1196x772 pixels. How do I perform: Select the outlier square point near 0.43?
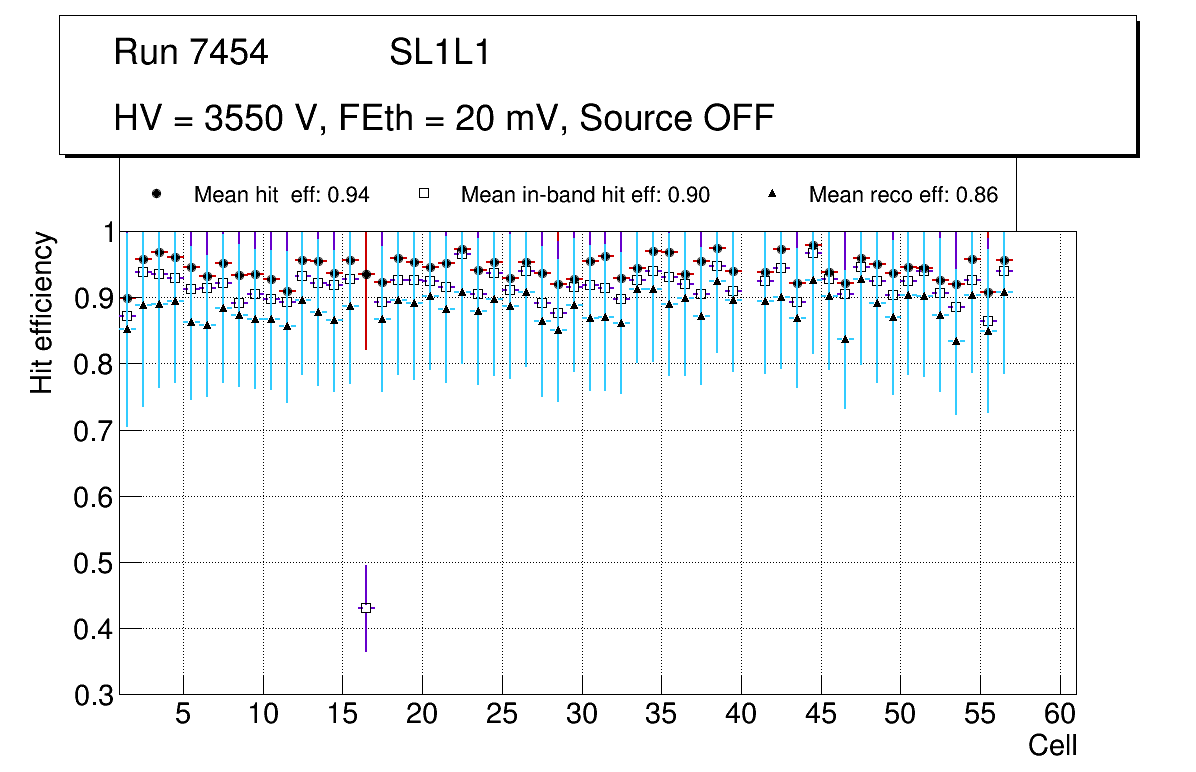point(366,608)
